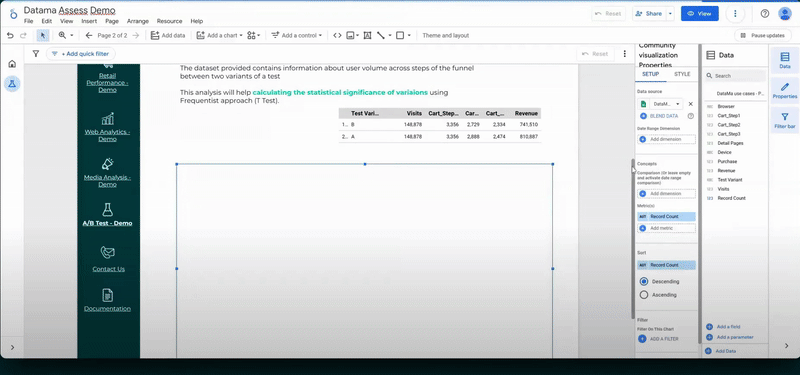Insert a URL embed element

point(337,36)
